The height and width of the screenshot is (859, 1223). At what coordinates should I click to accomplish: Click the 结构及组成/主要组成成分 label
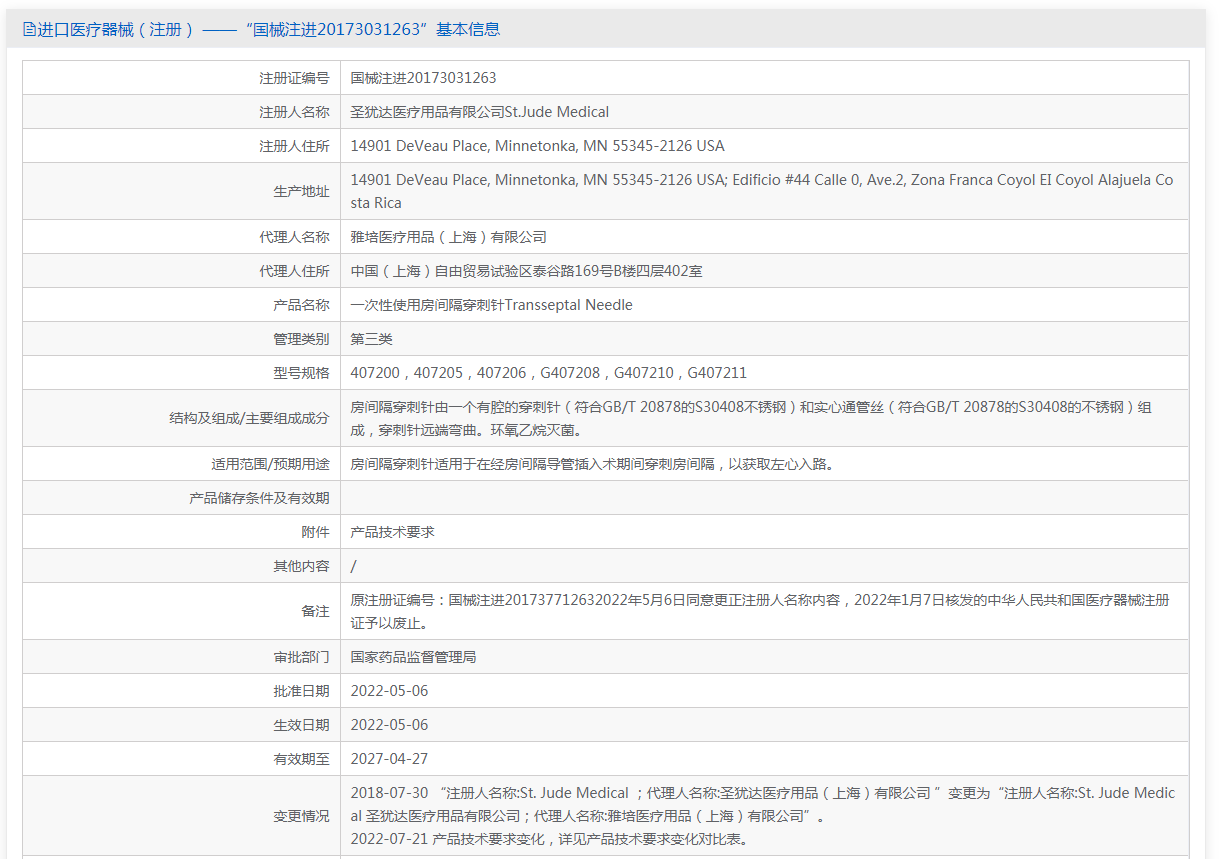249,418
